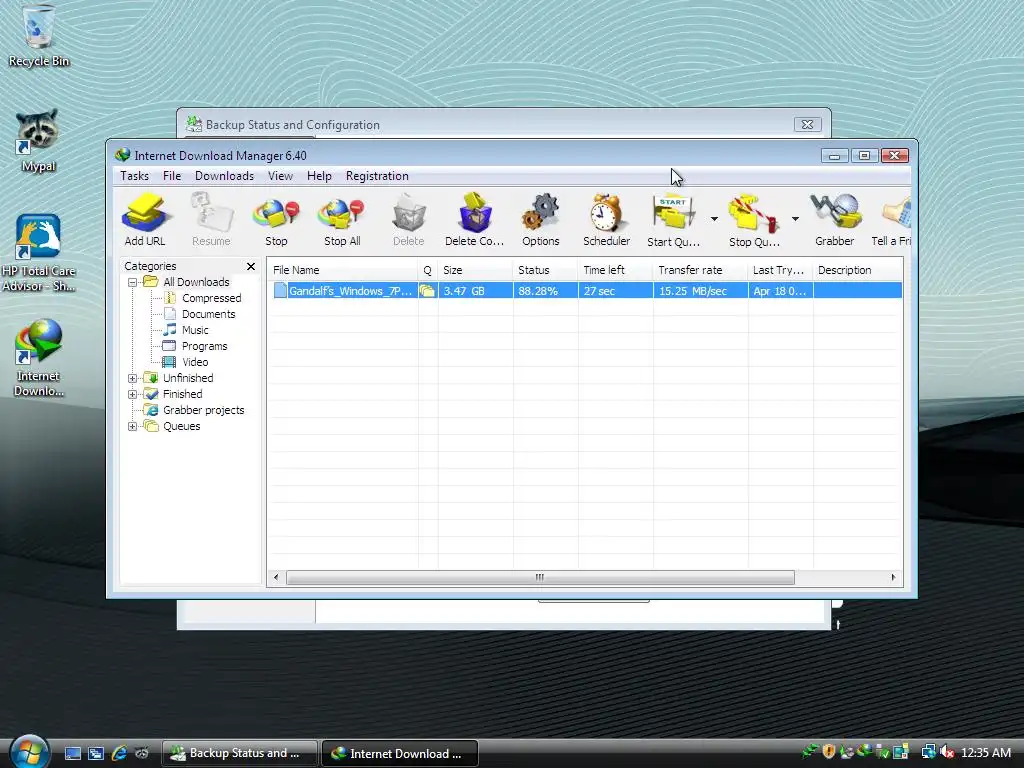Click Internet Explorer quick launch icon

point(119,753)
